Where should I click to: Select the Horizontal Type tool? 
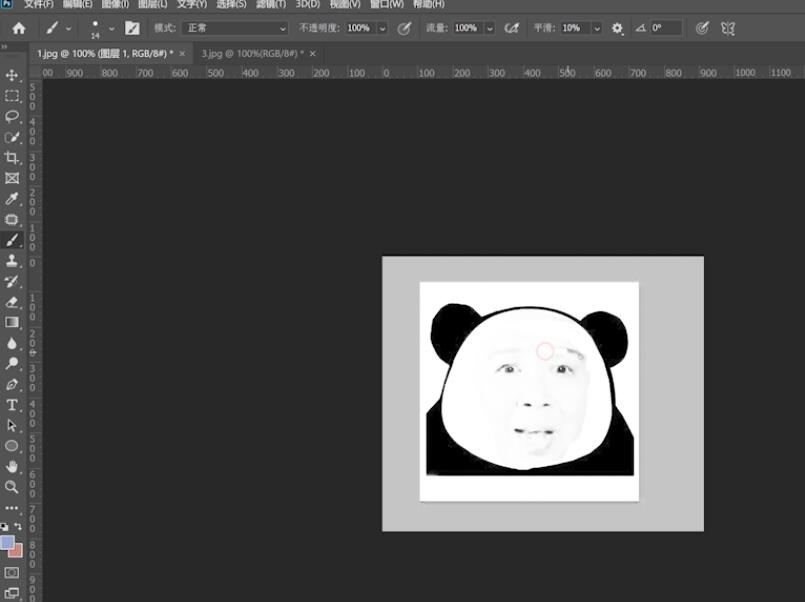[12, 405]
